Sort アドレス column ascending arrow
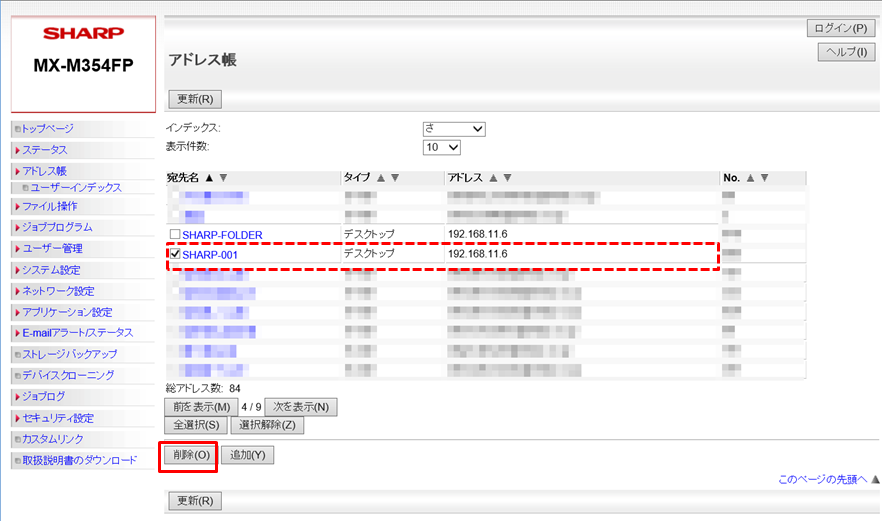The width and height of the screenshot is (882, 521). tap(493, 178)
